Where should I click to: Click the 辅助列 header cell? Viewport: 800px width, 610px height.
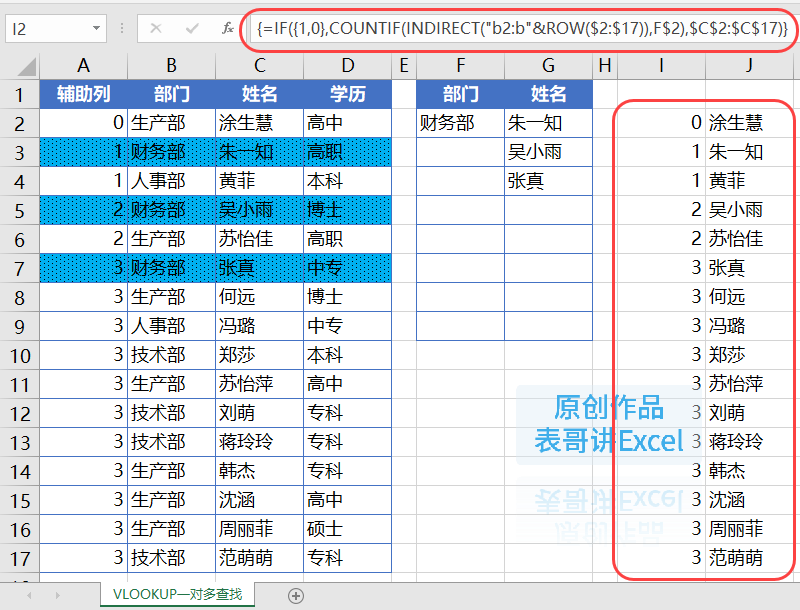pyautogui.click(x=84, y=94)
